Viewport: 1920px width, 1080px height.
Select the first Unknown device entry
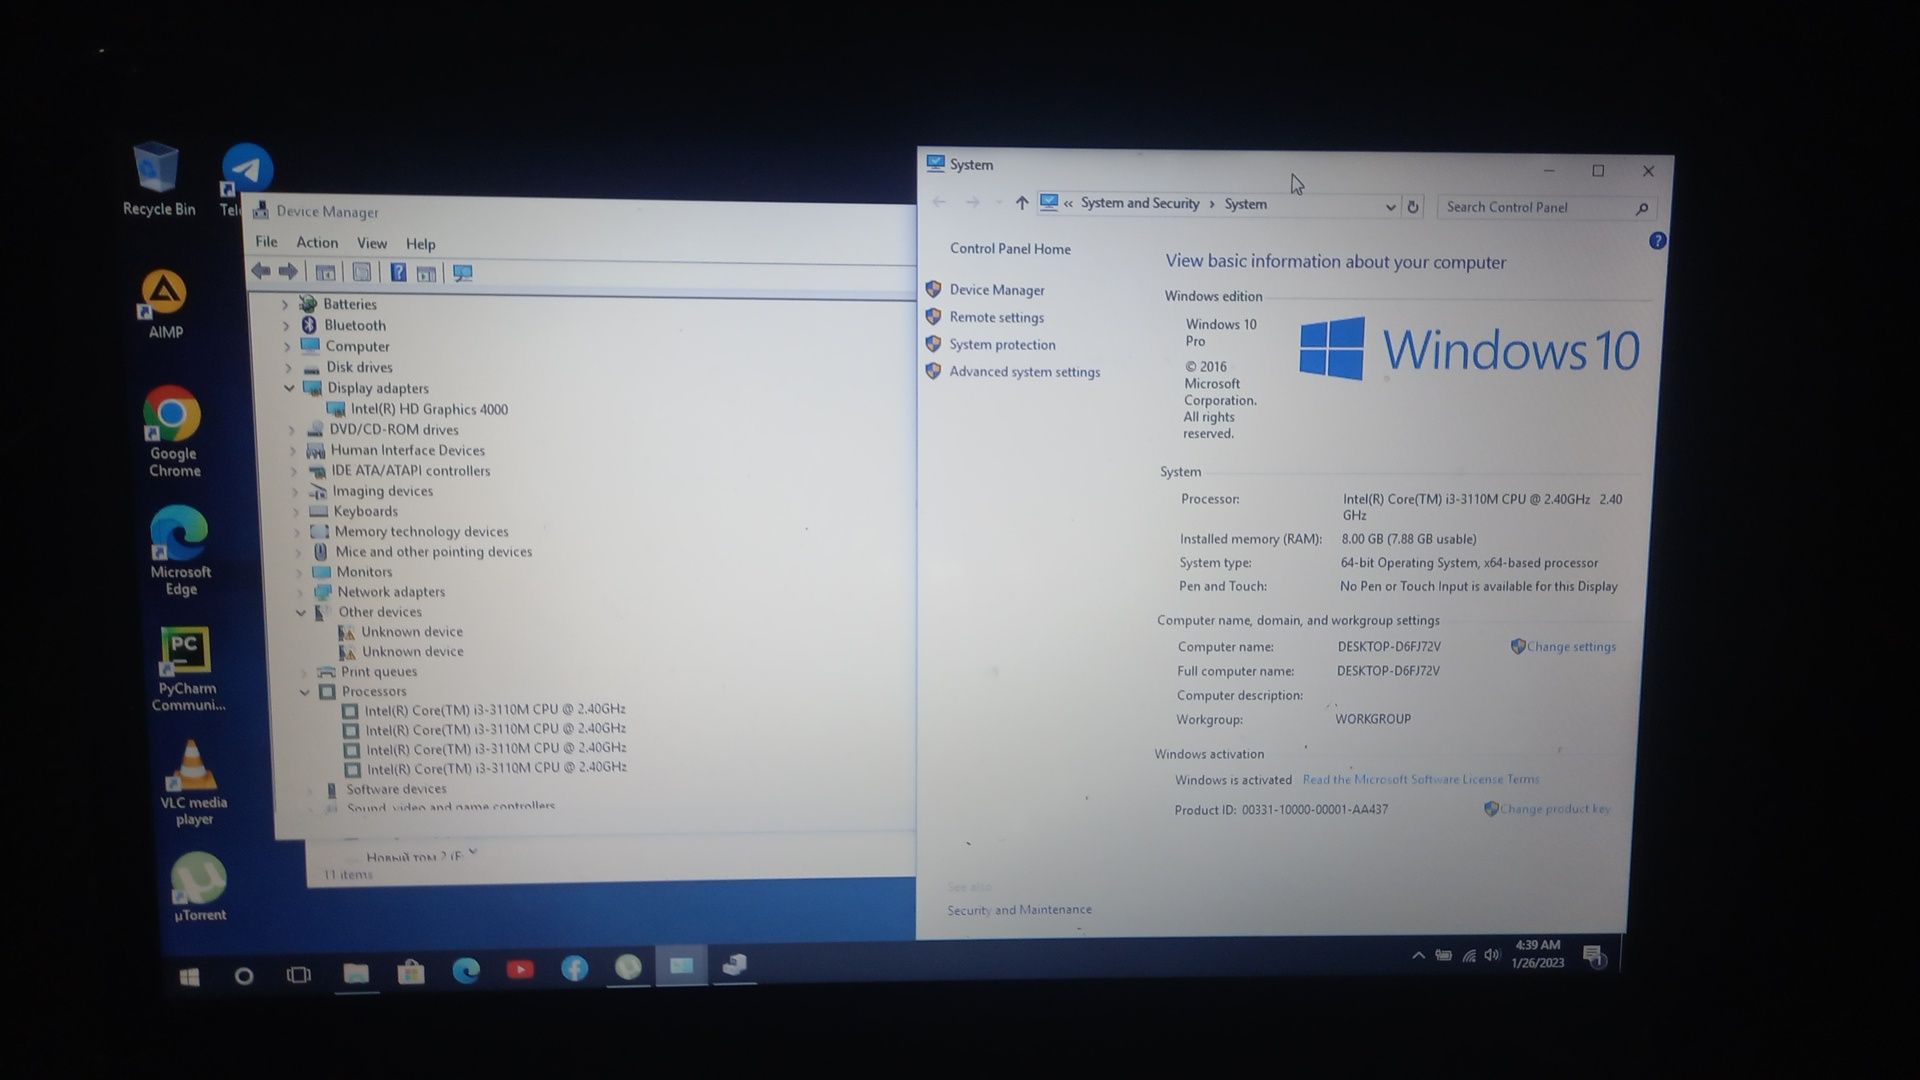(411, 632)
